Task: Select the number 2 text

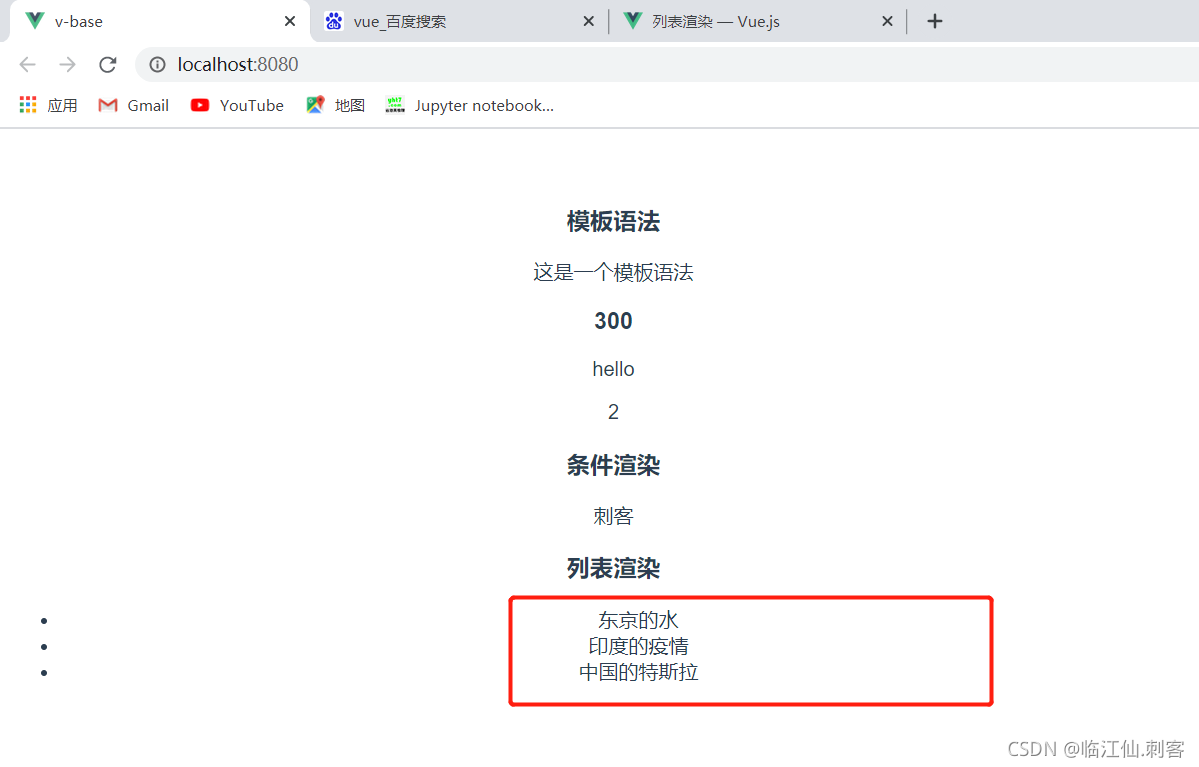Action: [613, 412]
